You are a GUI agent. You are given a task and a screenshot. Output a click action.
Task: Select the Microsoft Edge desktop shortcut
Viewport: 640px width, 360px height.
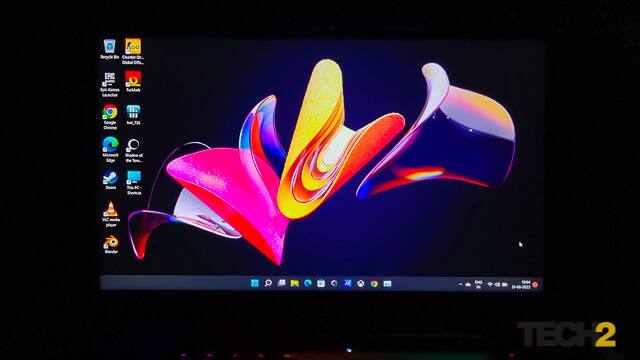click(110, 150)
